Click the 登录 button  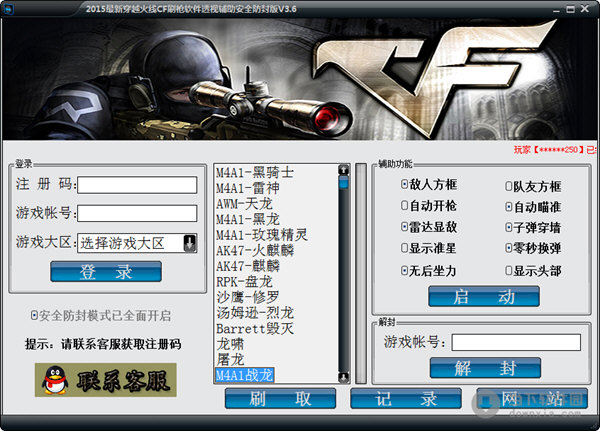click(106, 271)
